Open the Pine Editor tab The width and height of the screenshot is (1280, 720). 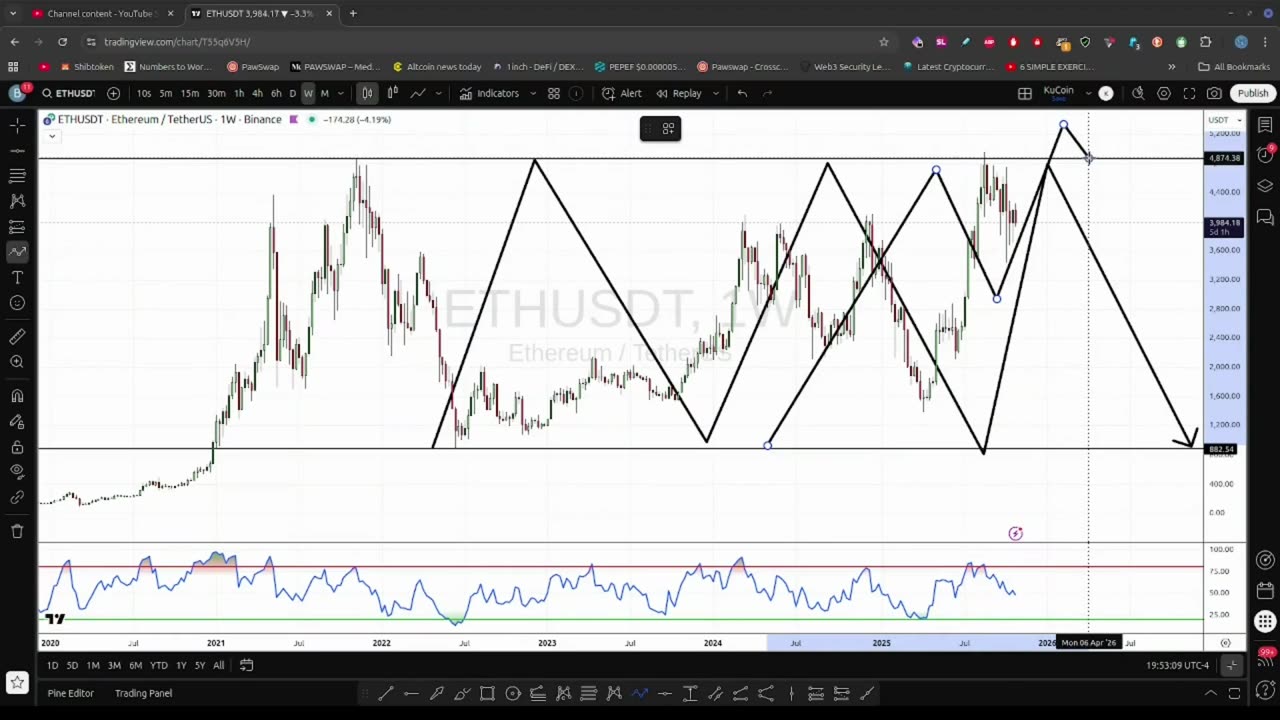(x=70, y=693)
